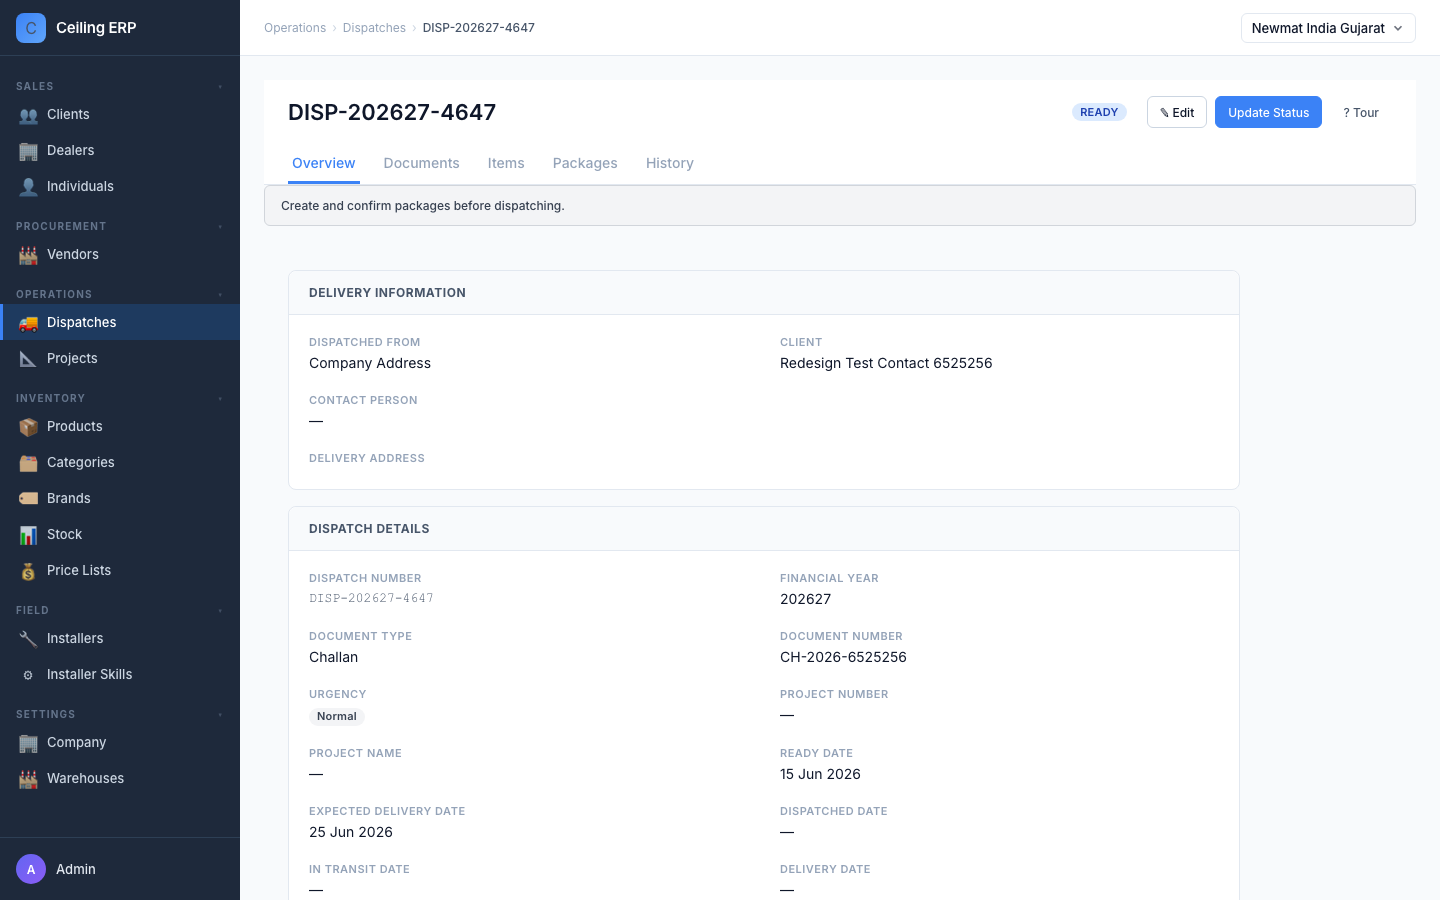The width and height of the screenshot is (1440, 900).
Task: Switch to the History tab
Action: [x=670, y=163]
